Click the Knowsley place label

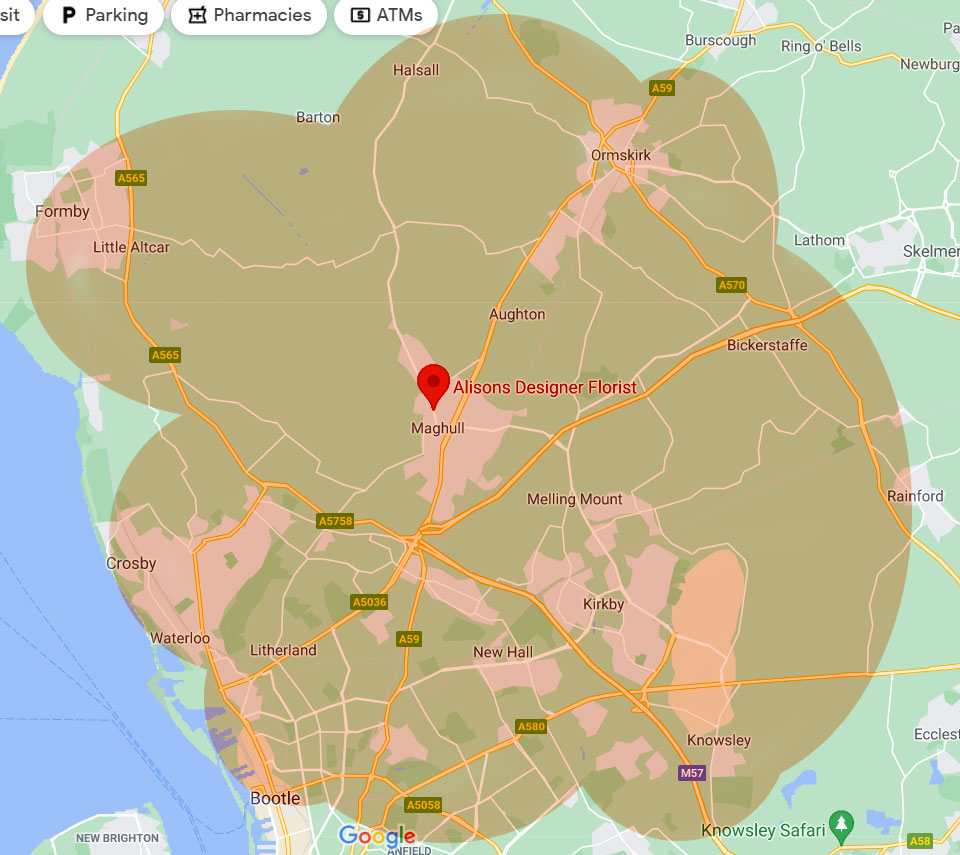click(719, 740)
